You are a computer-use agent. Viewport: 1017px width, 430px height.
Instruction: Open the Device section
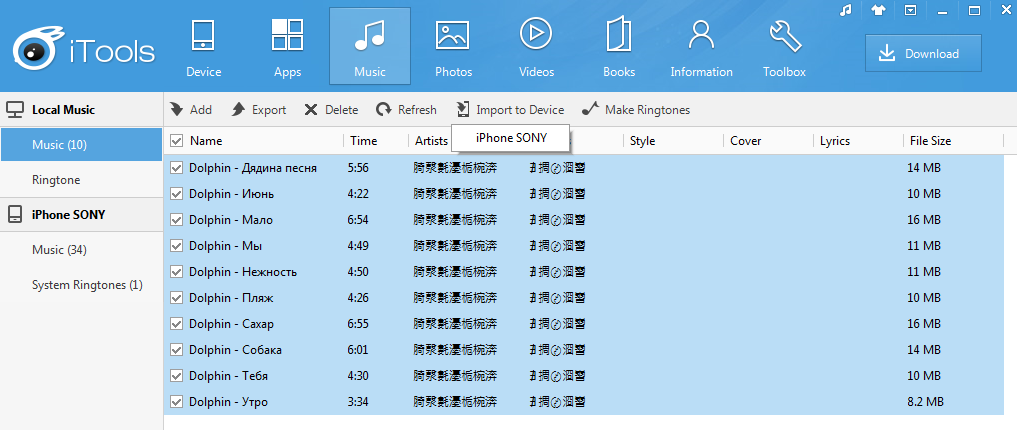[x=203, y=47]
